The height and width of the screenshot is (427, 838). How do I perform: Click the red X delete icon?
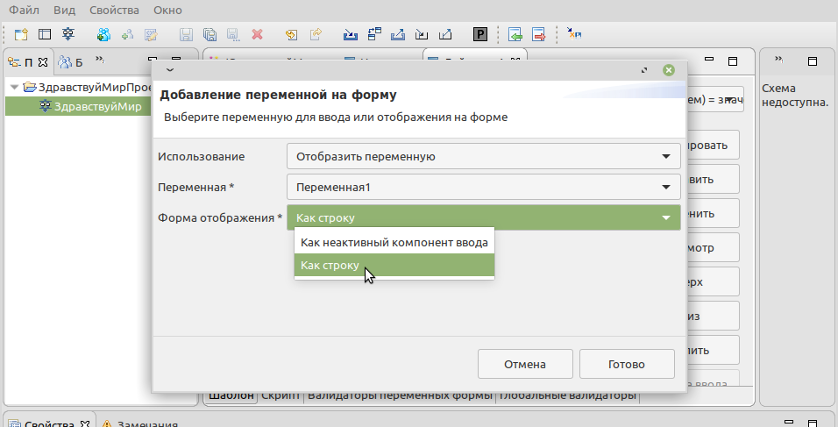(x=257, y=35)
